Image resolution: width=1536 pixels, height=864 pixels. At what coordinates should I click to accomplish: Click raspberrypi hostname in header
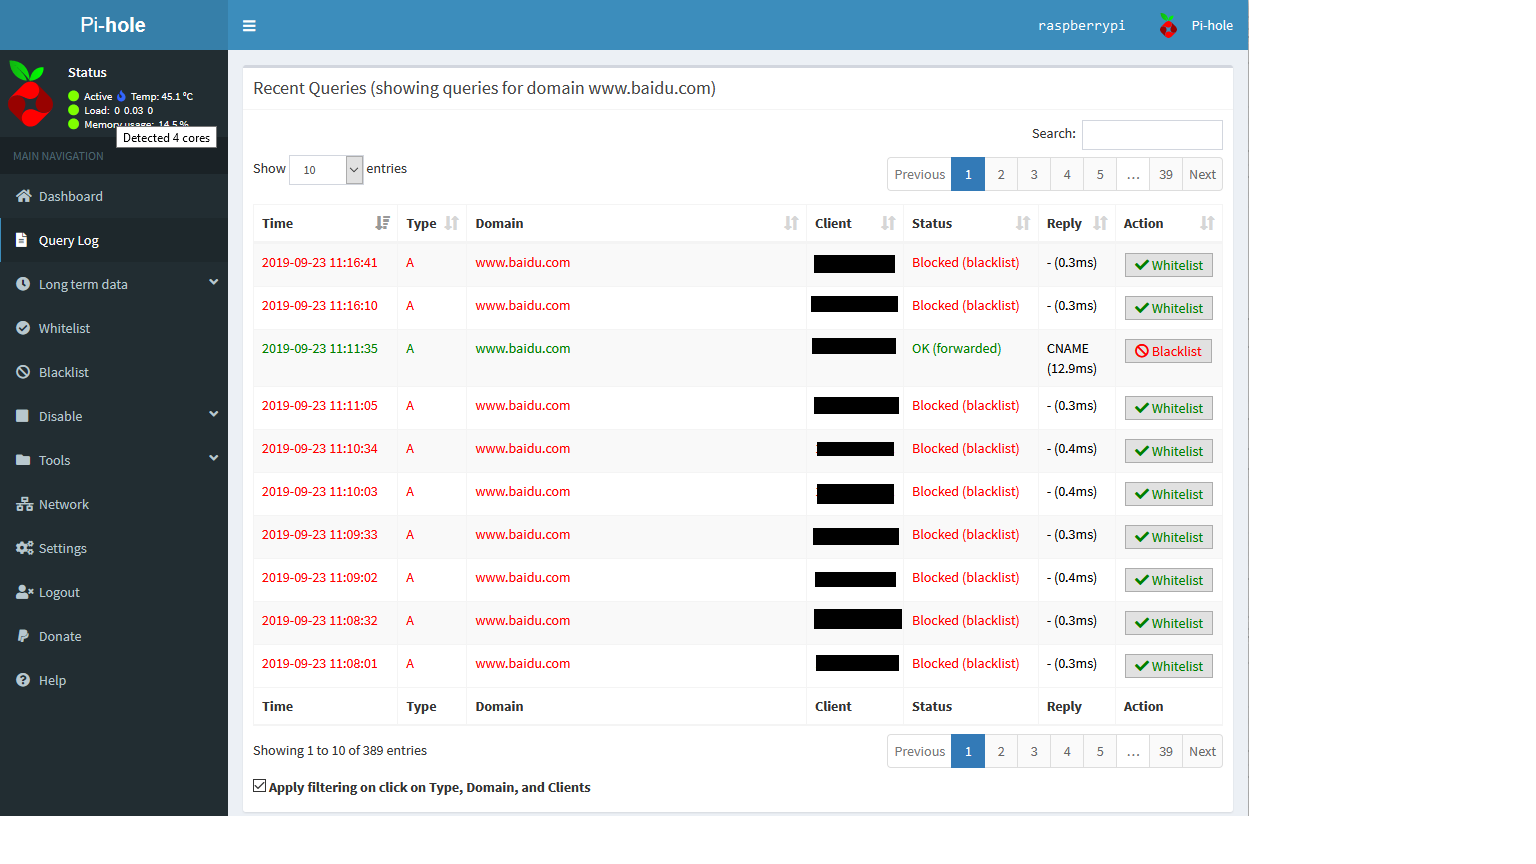pyautogui.click(x=1081, y=26)
